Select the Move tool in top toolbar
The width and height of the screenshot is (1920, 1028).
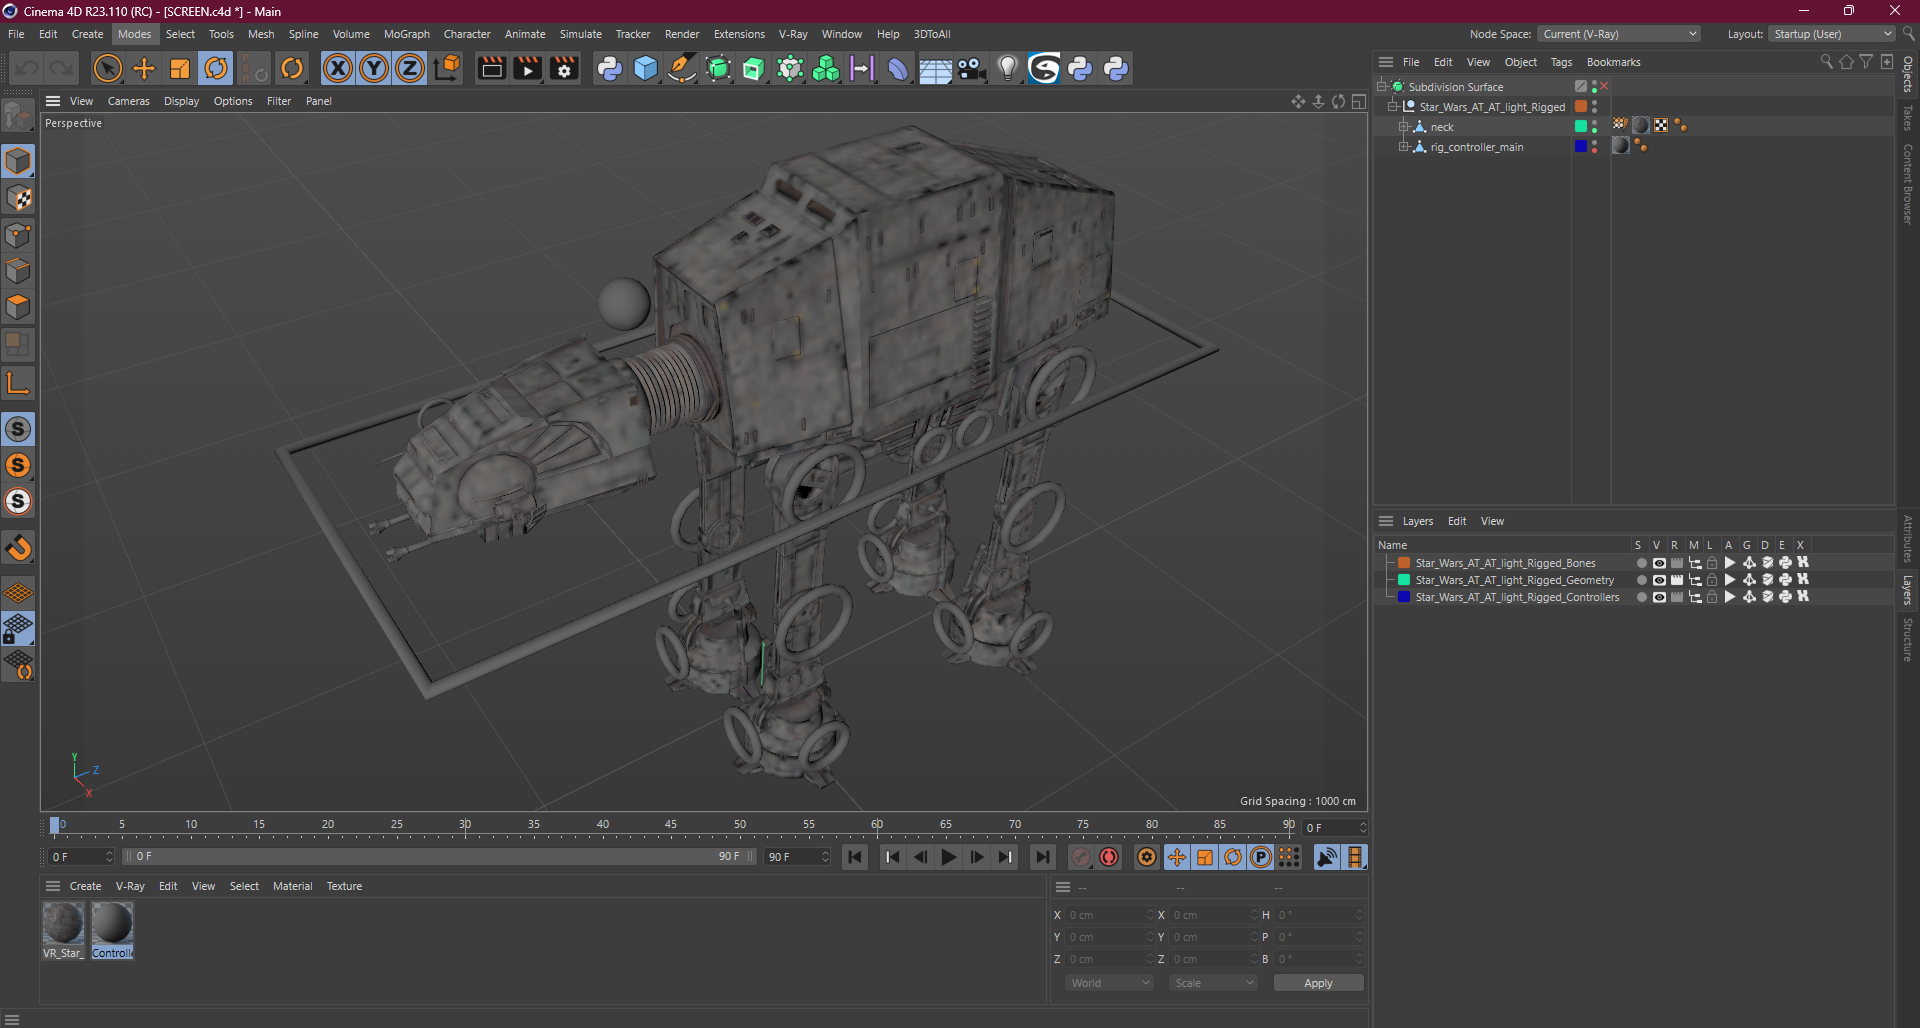click(144, 68)
